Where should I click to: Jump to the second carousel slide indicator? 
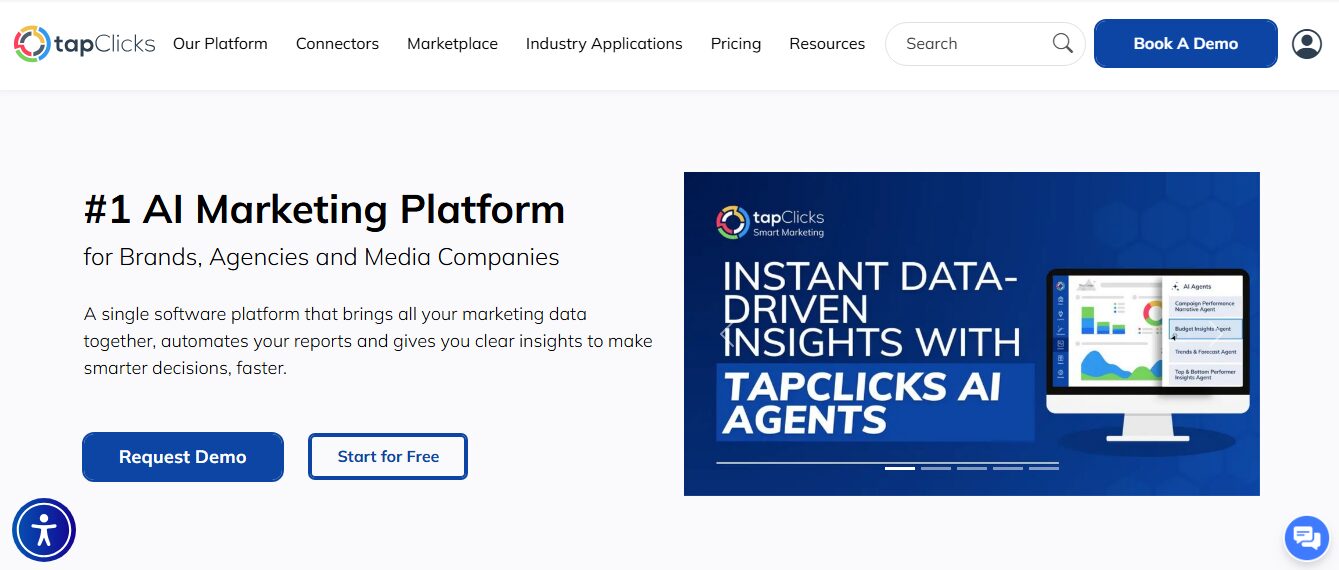(936, 467)
